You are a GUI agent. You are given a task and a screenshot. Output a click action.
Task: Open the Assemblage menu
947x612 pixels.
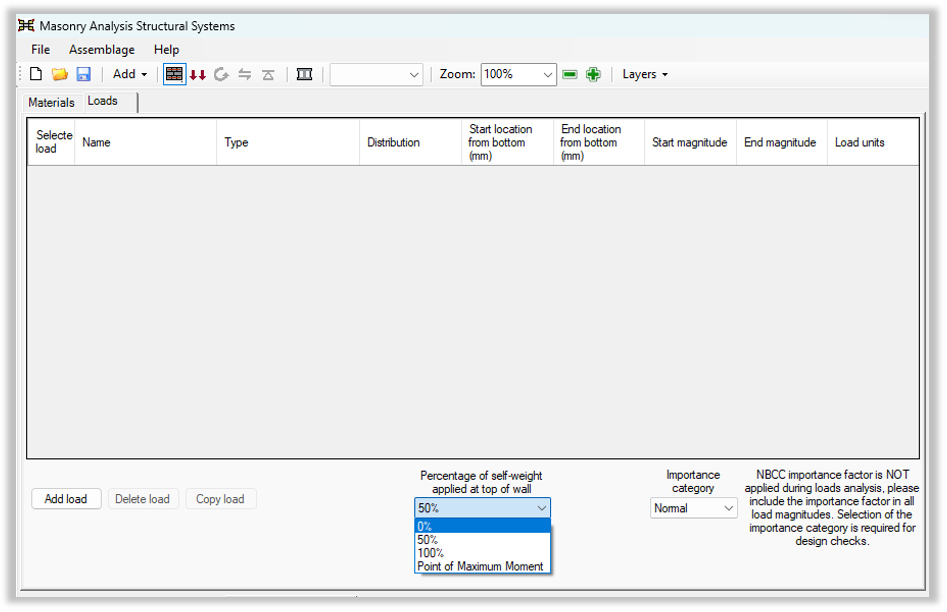[101, 49]
